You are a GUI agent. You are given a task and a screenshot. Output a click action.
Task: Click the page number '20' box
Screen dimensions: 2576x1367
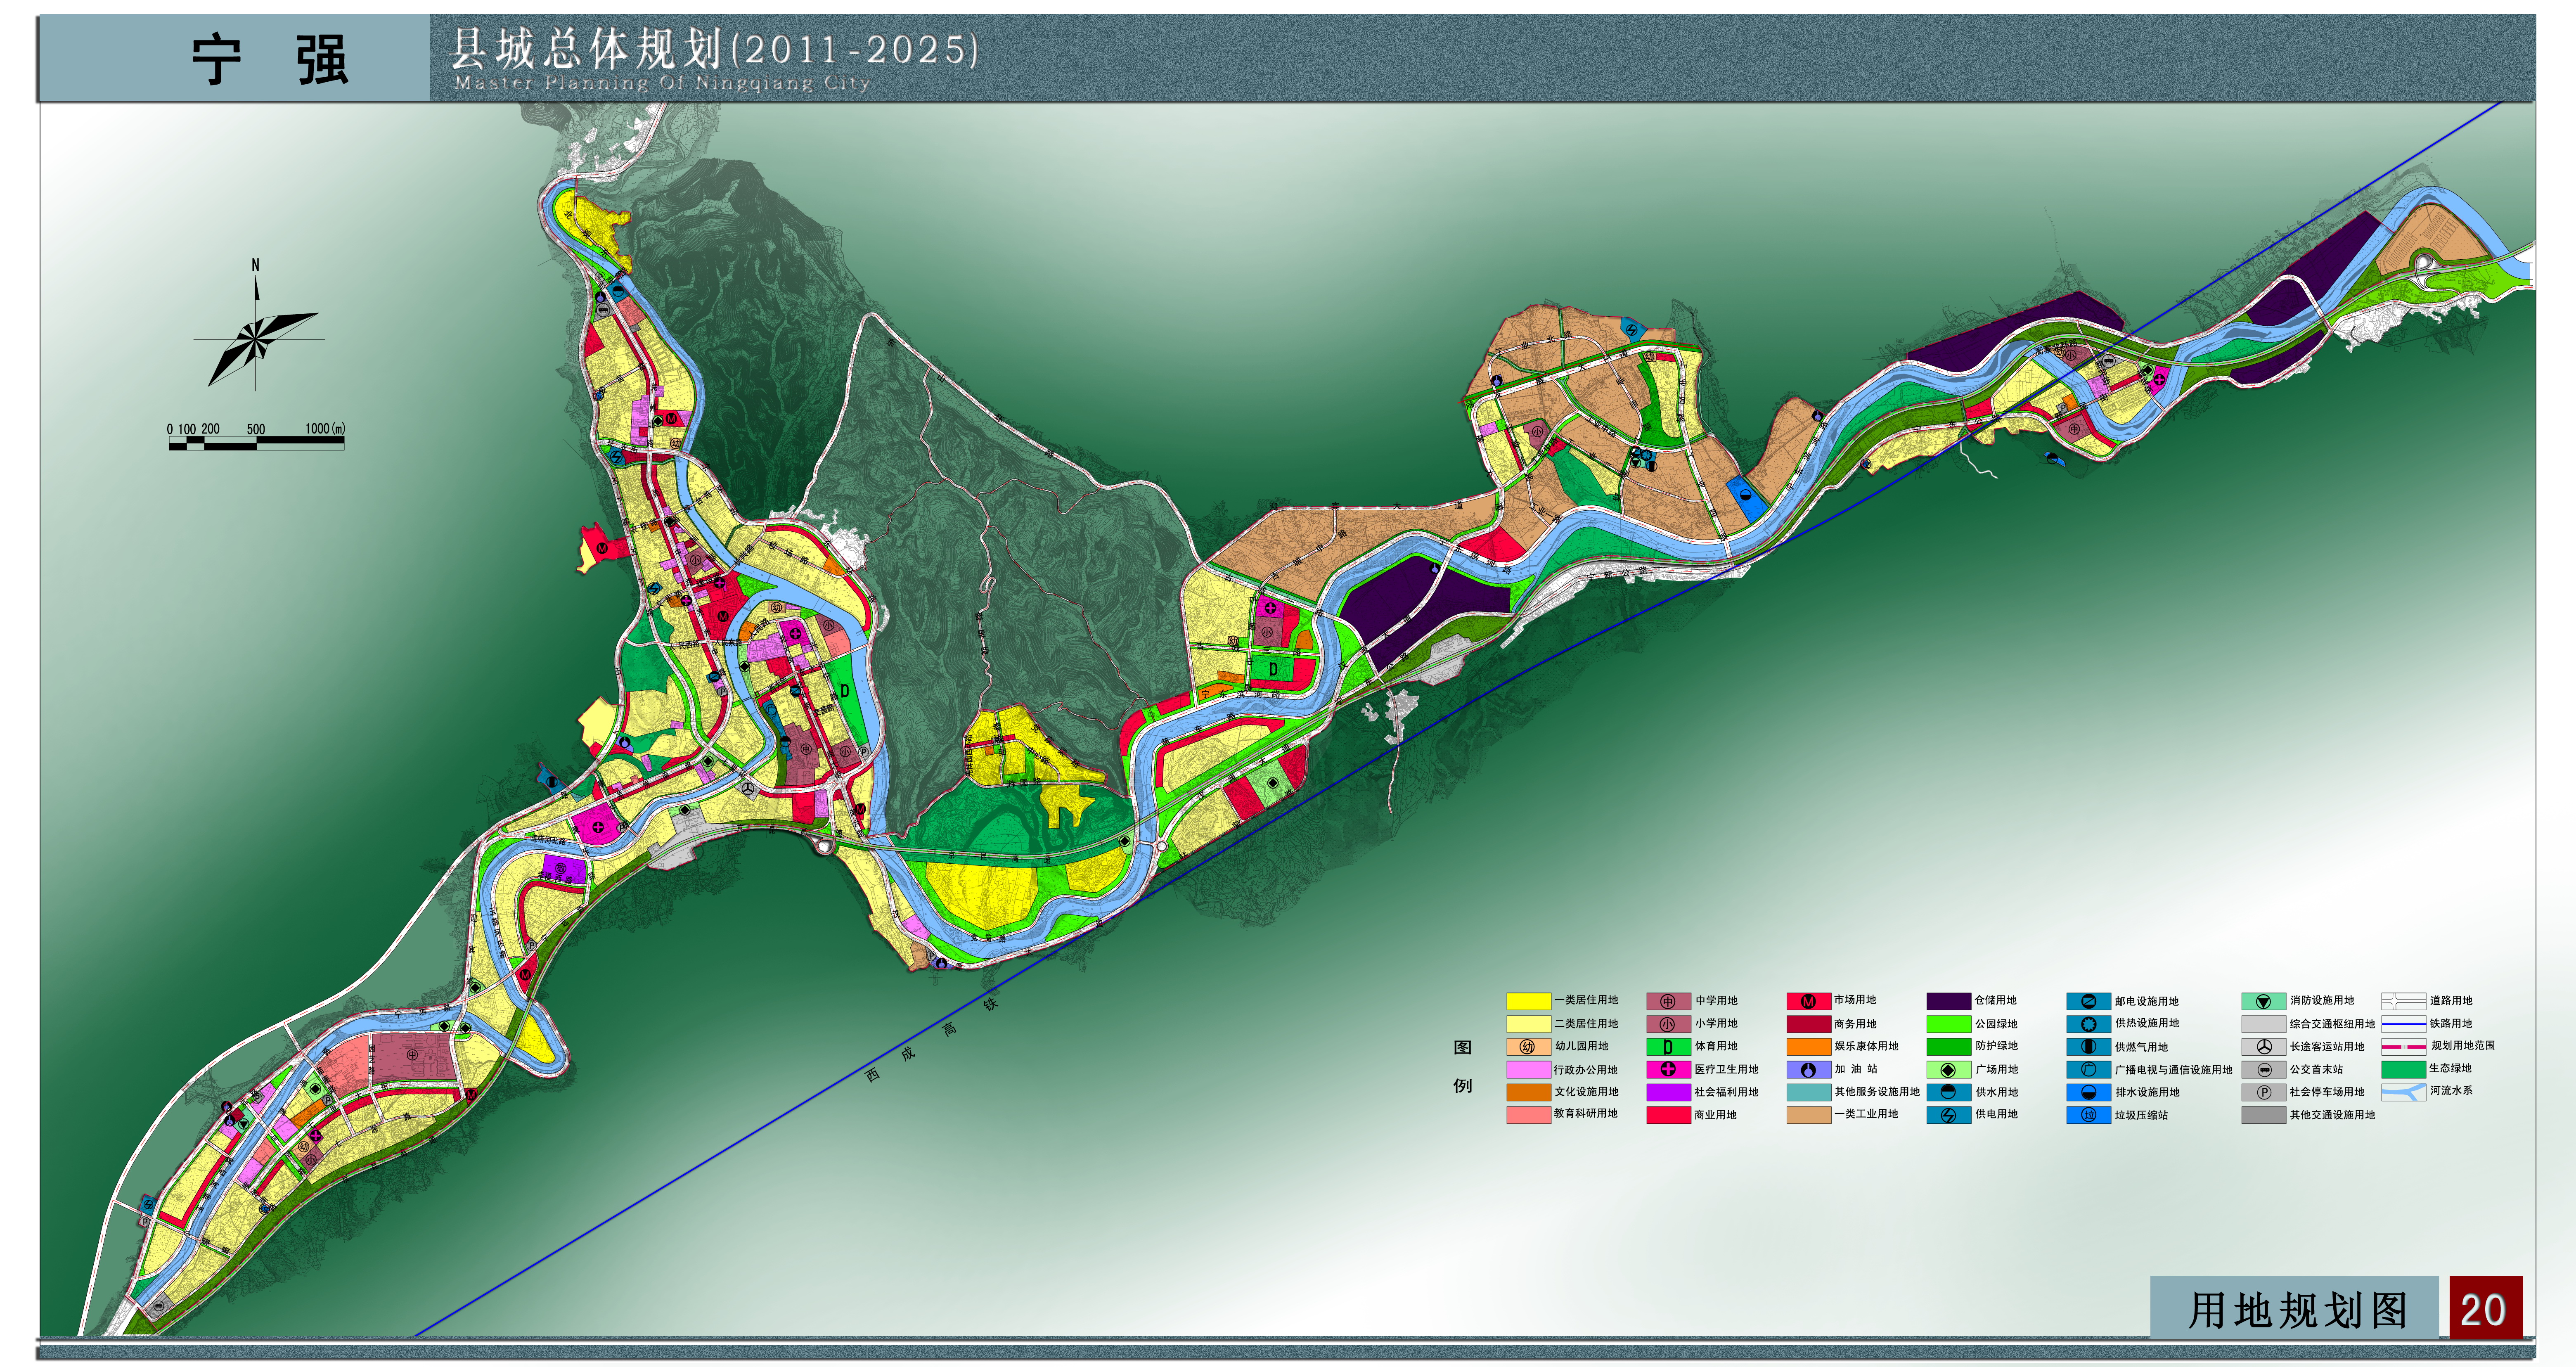(2485, 1308)
